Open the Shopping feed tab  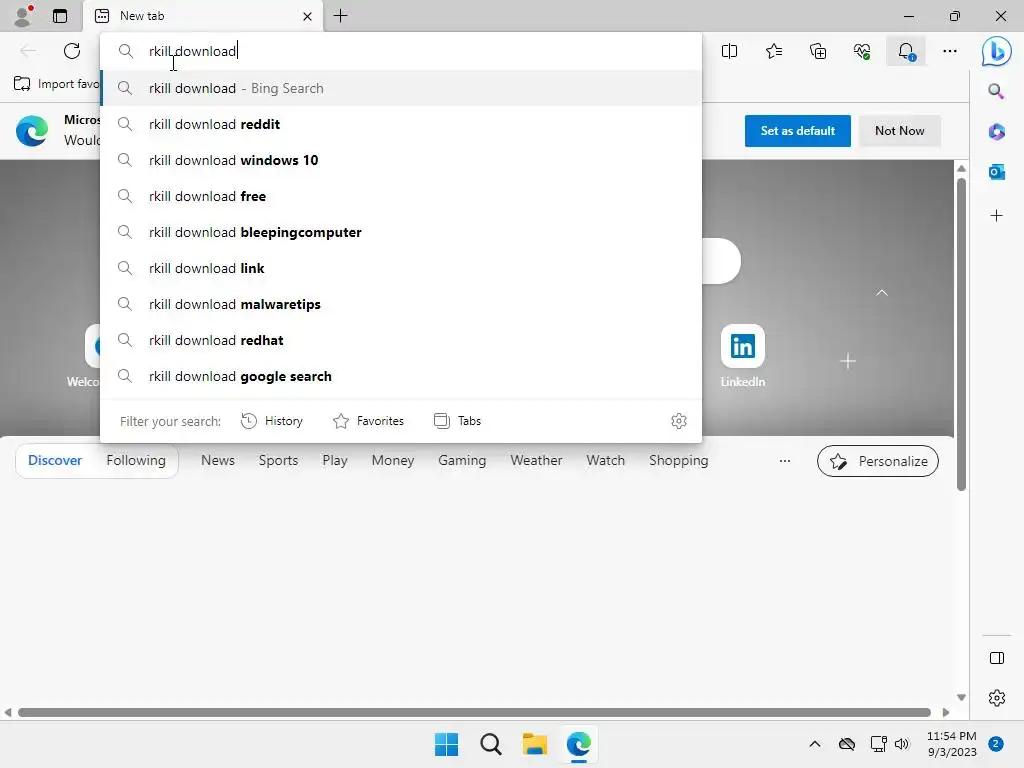click(679, 460)
